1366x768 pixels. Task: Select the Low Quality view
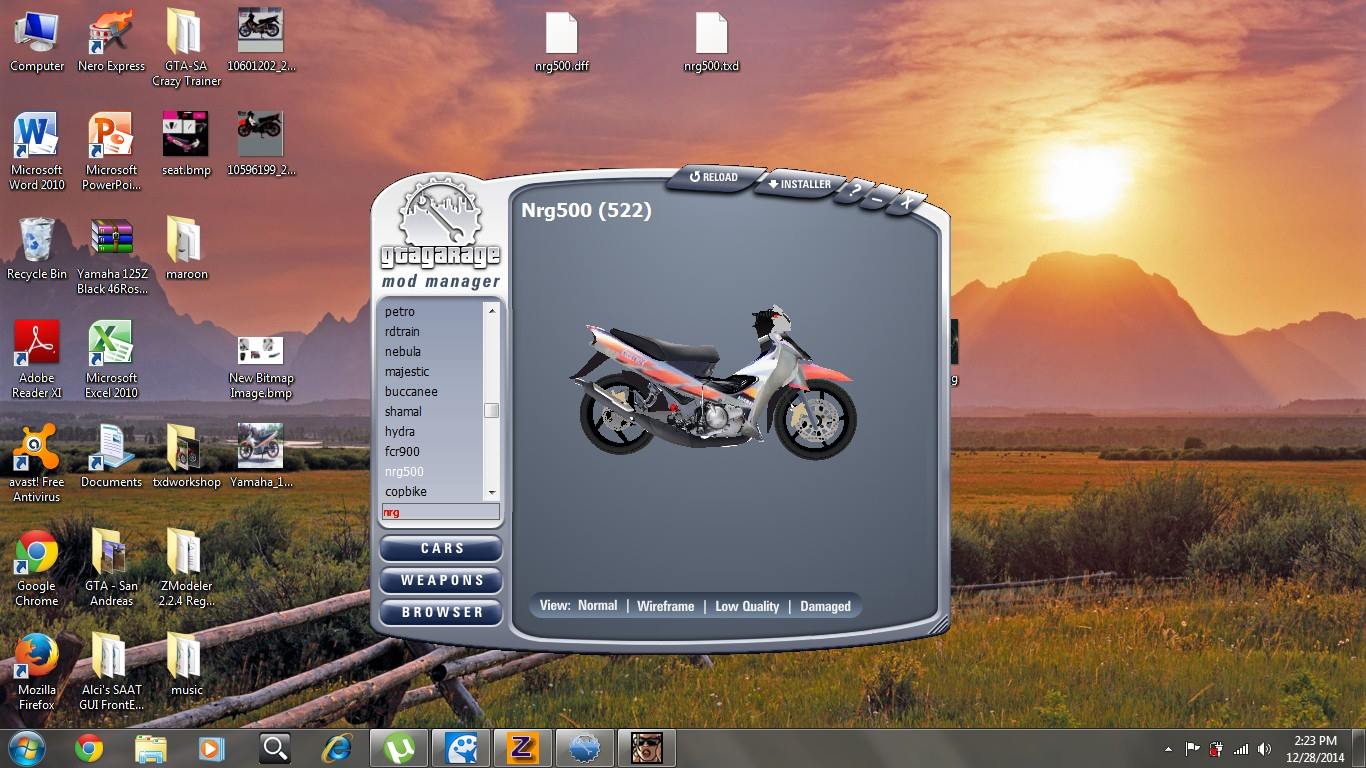747,606
